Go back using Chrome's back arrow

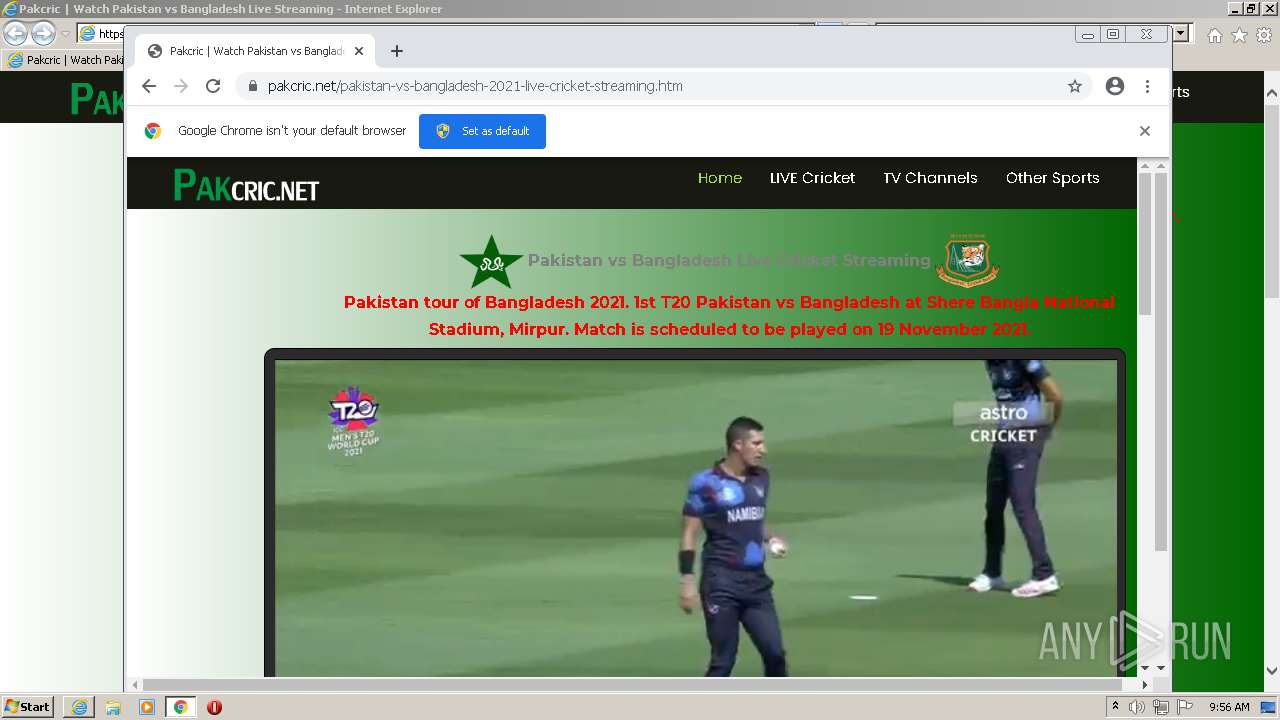[149, 86]
